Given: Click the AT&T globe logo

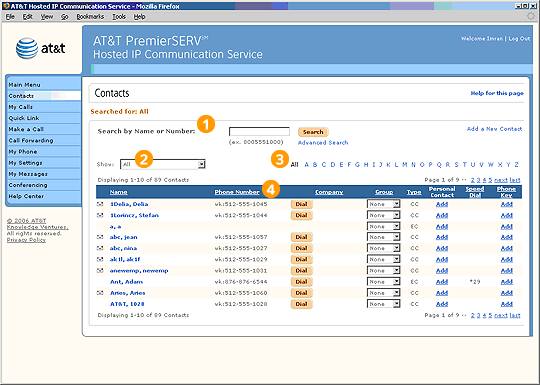Looking at the screenshot, I should click(27, 48).
